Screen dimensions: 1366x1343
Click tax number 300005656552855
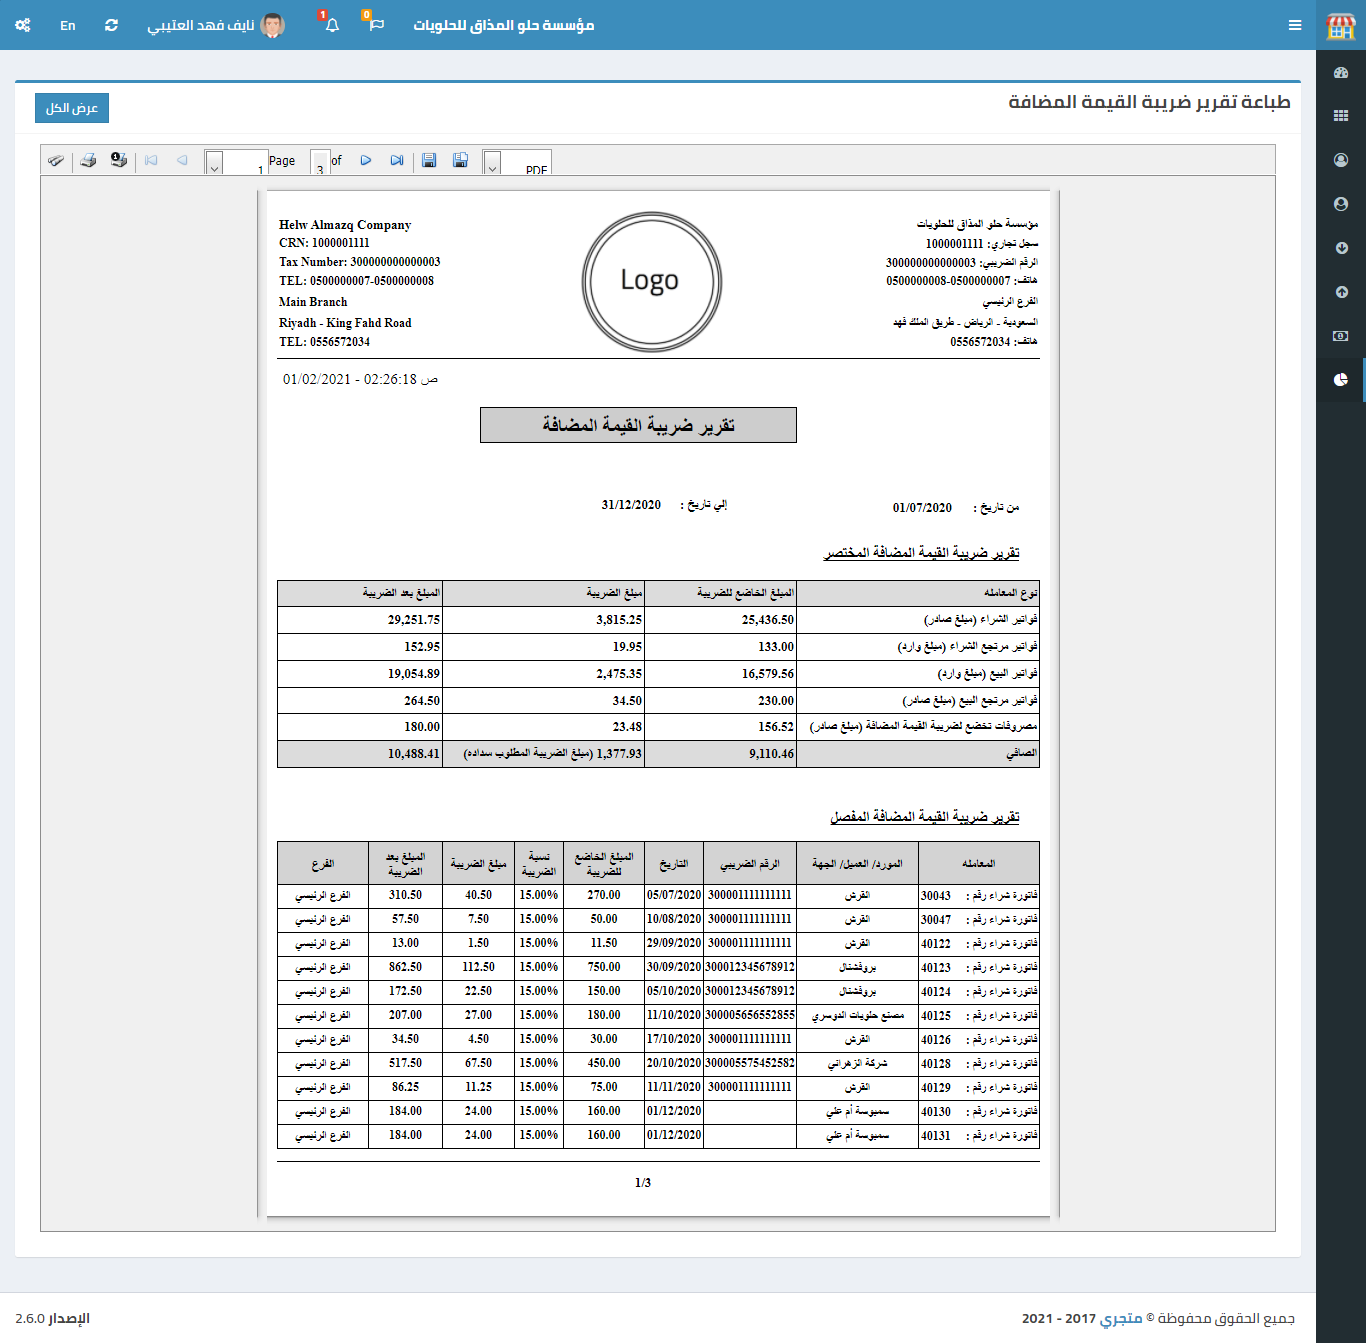pos(750,1015)
